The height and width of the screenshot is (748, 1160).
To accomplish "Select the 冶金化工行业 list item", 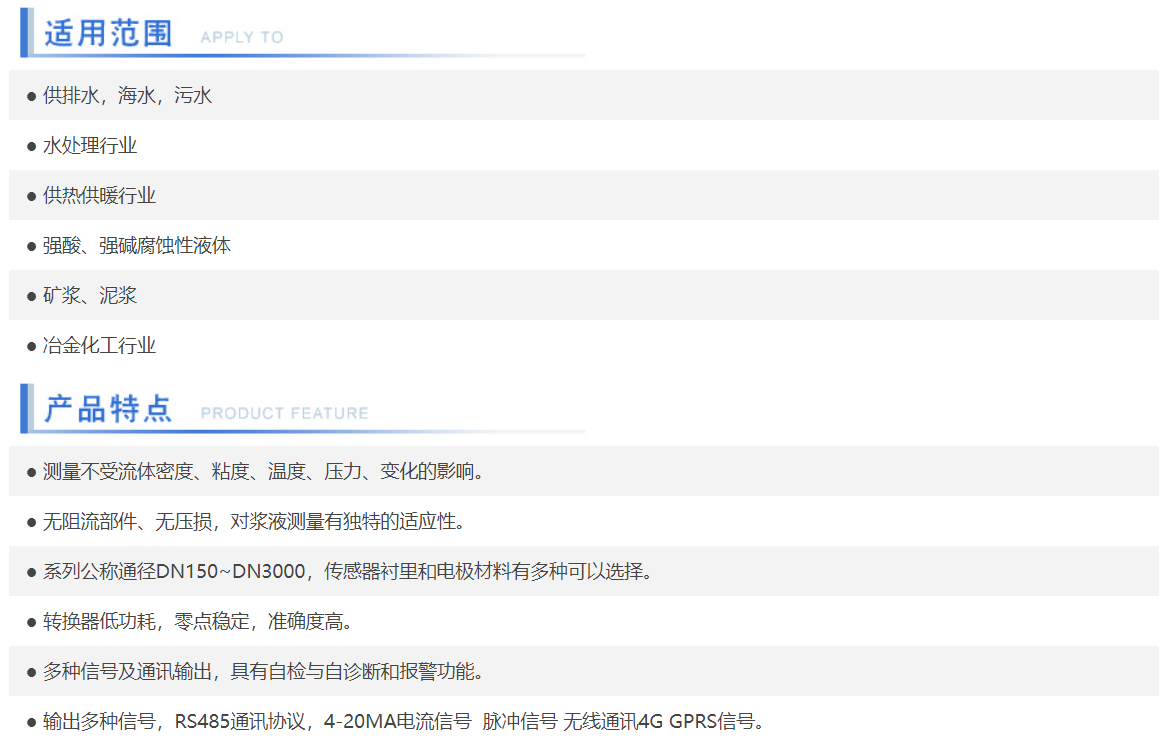I will pyautogui.click(x=99, y=346).
